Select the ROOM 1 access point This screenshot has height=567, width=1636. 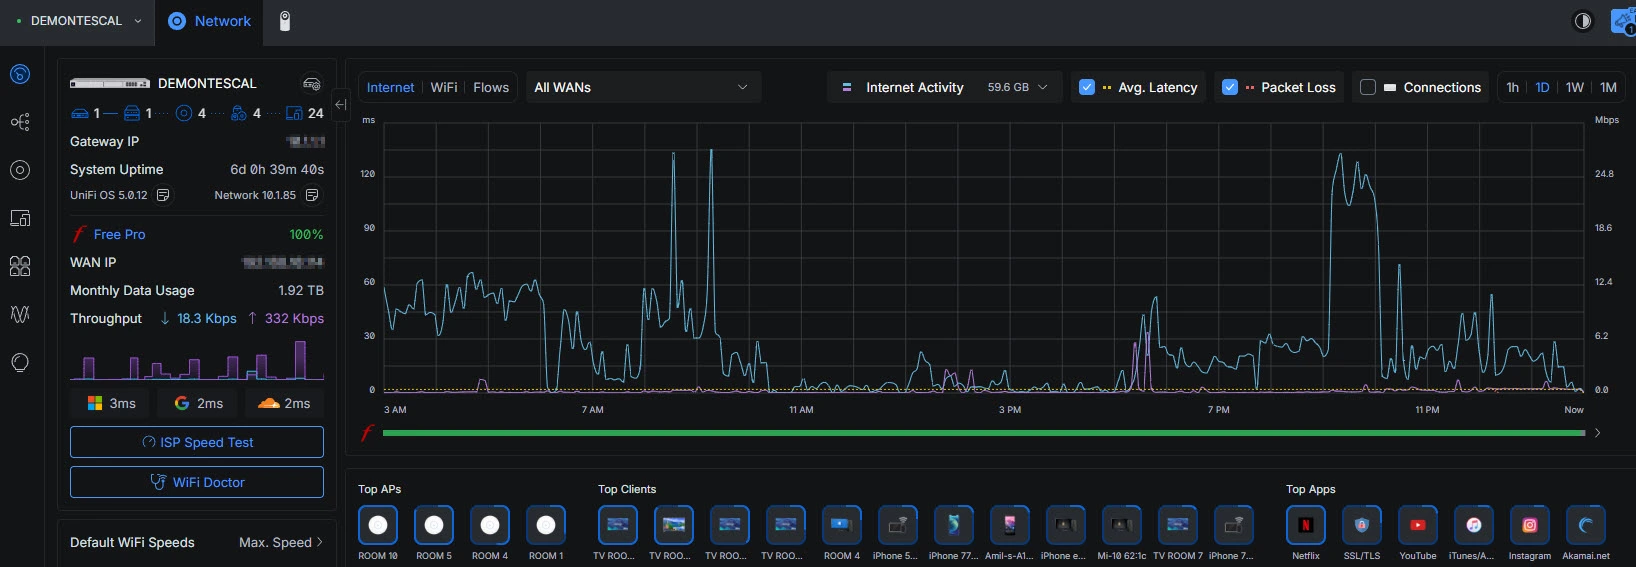point(546,525)
